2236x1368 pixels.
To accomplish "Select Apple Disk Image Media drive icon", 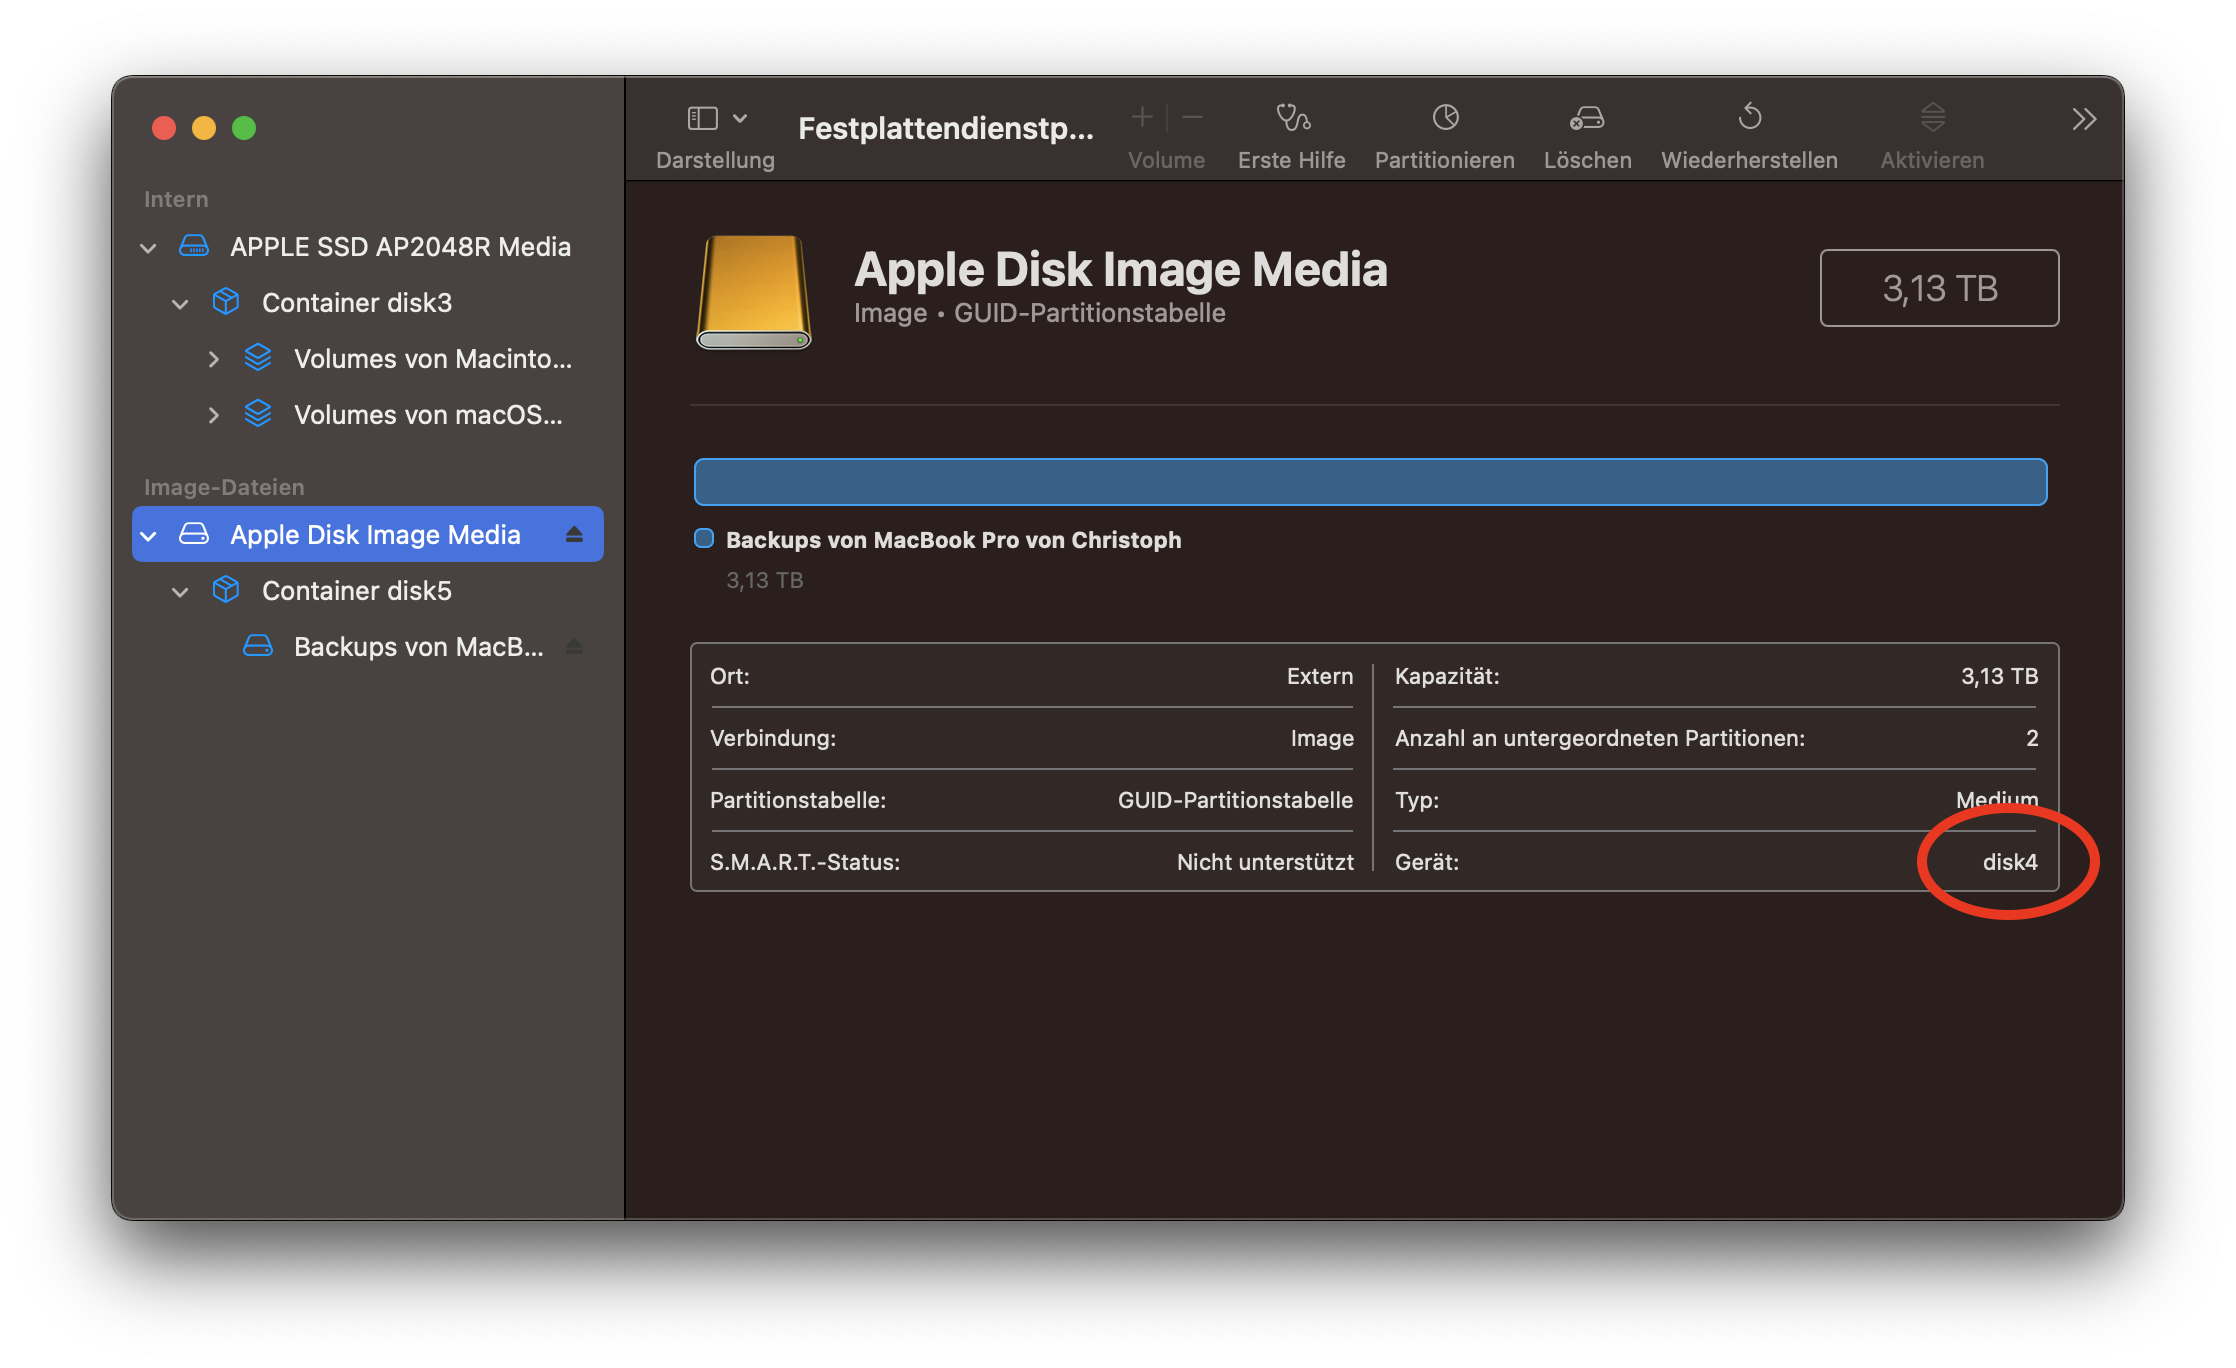I will (194, 534).
